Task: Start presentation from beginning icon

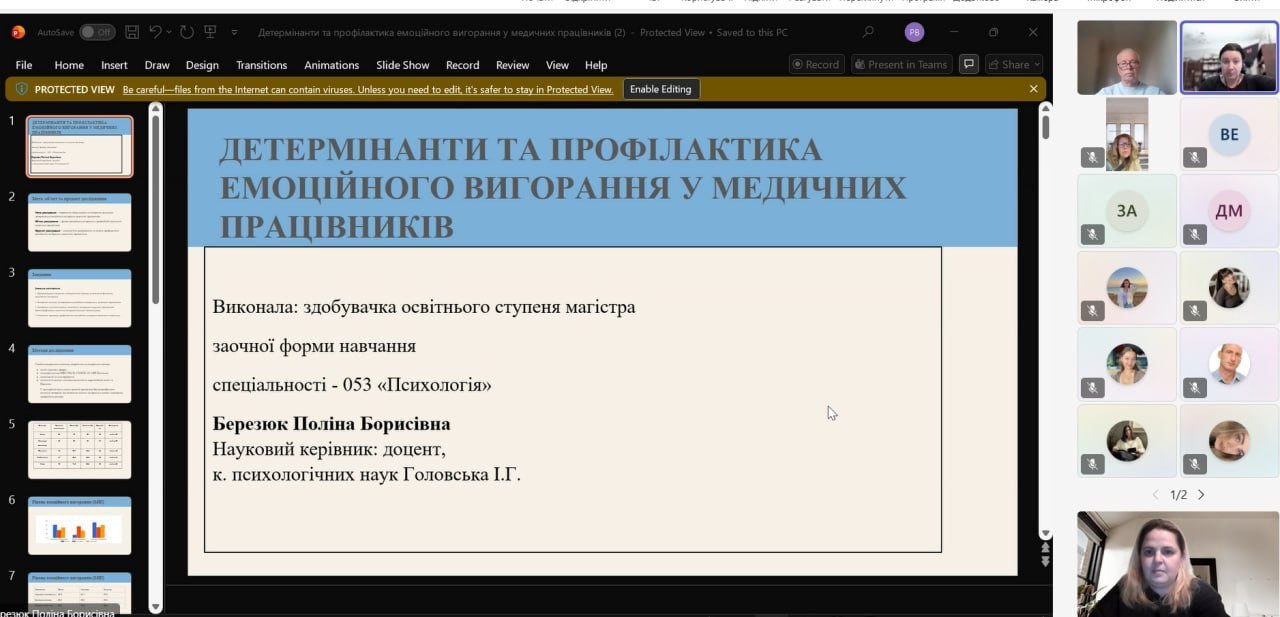Action: (x=210, y=32)
